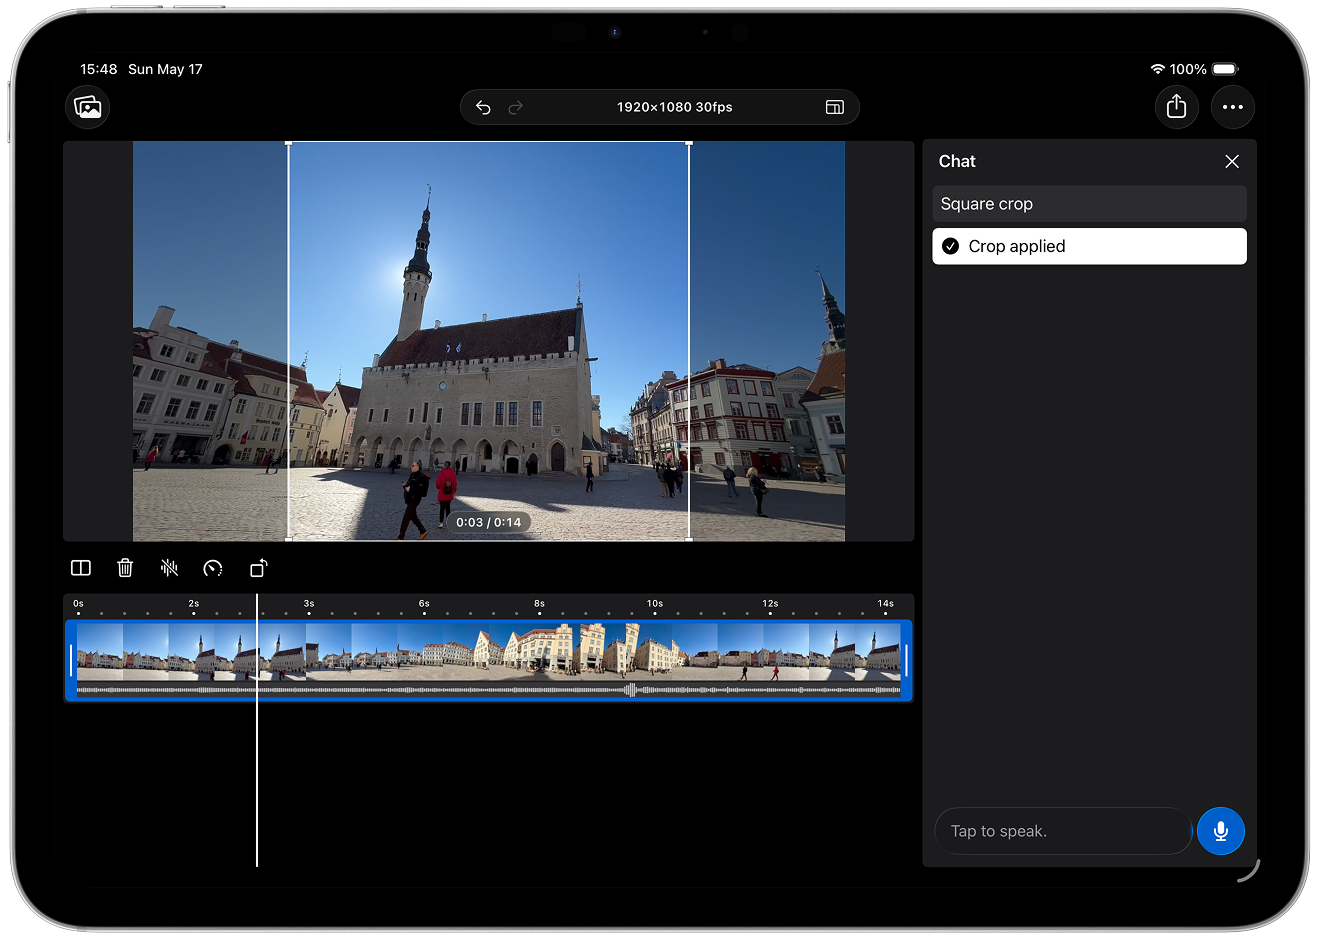Screen dimensions: 1320x940
Task: Tap the rotate crop tool icon
Action: coord(258,568)
